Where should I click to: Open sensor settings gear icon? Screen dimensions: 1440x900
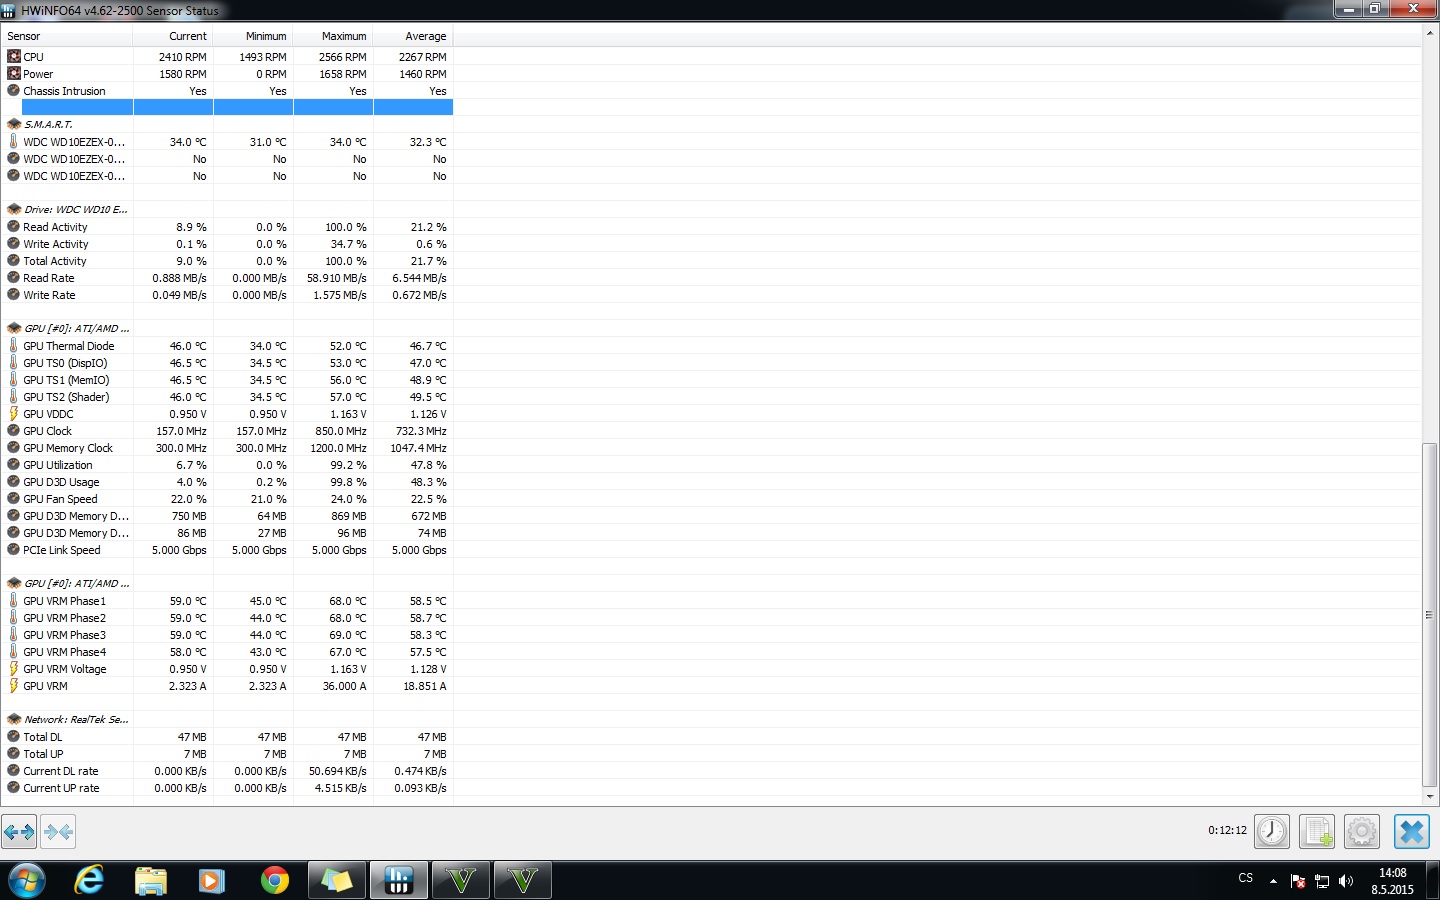tap(1362, 831)
